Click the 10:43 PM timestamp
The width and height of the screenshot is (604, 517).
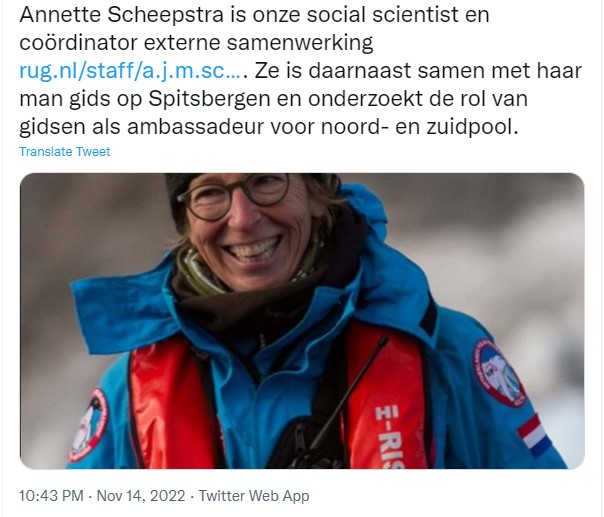[49, 496]
